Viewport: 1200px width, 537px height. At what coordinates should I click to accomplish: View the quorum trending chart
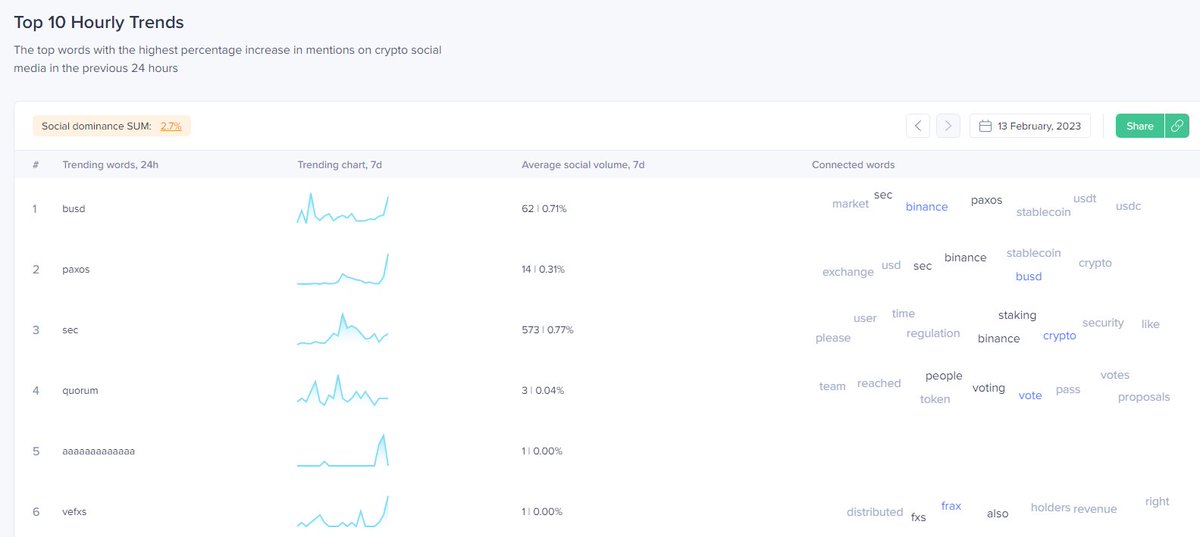[343, 390]
